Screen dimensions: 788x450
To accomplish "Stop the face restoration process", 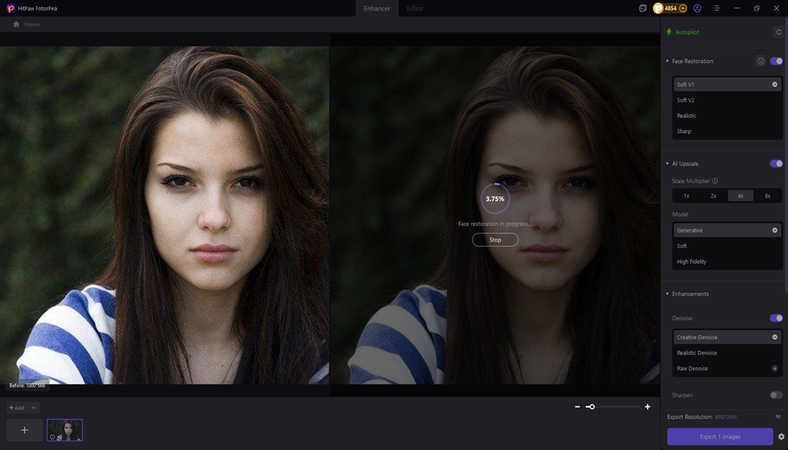I will click(495, 240).
